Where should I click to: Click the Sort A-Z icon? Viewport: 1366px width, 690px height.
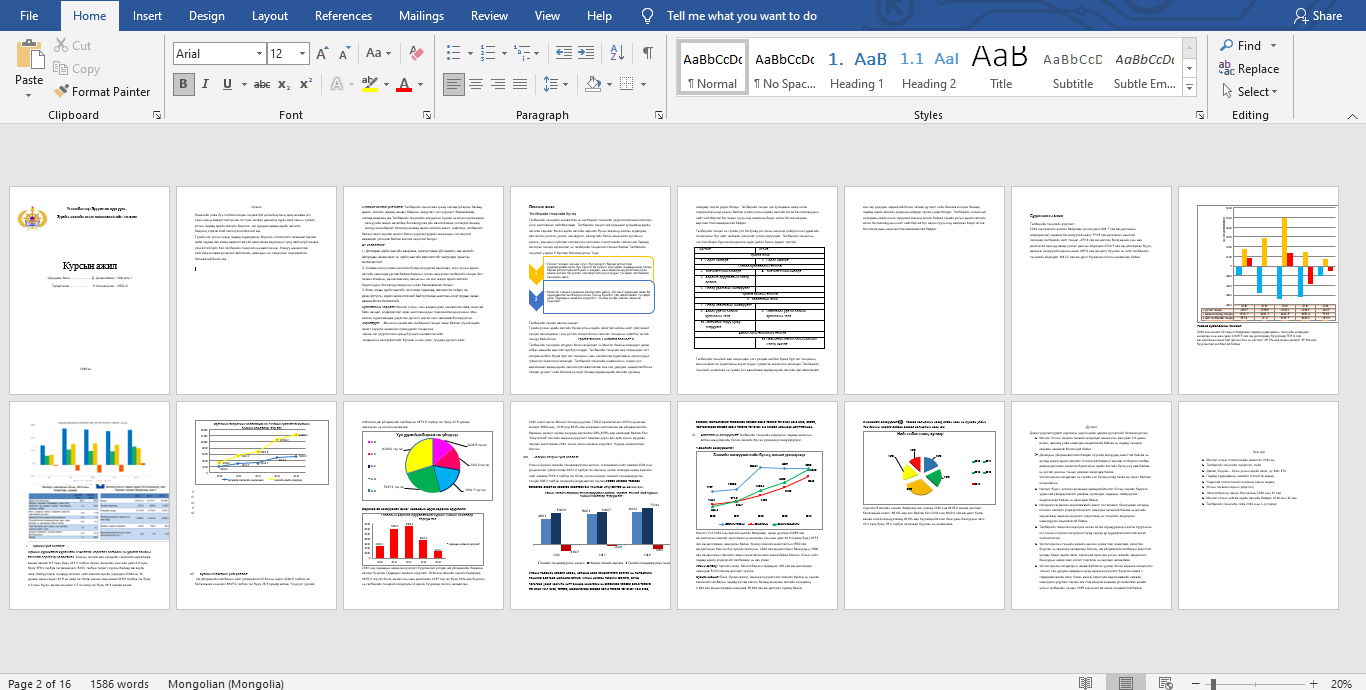[618, 54]
